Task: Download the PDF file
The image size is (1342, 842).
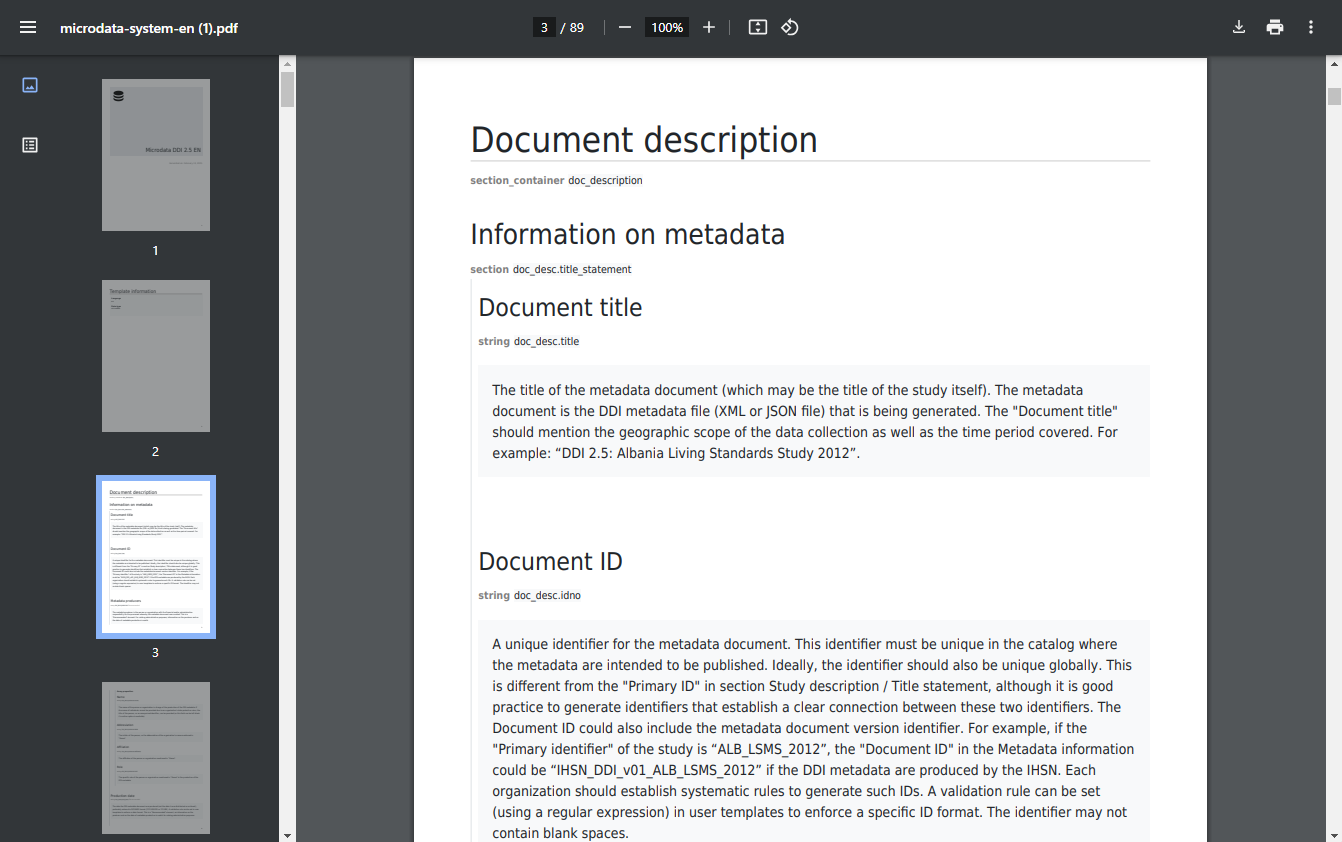Action: pos(1239,27)
